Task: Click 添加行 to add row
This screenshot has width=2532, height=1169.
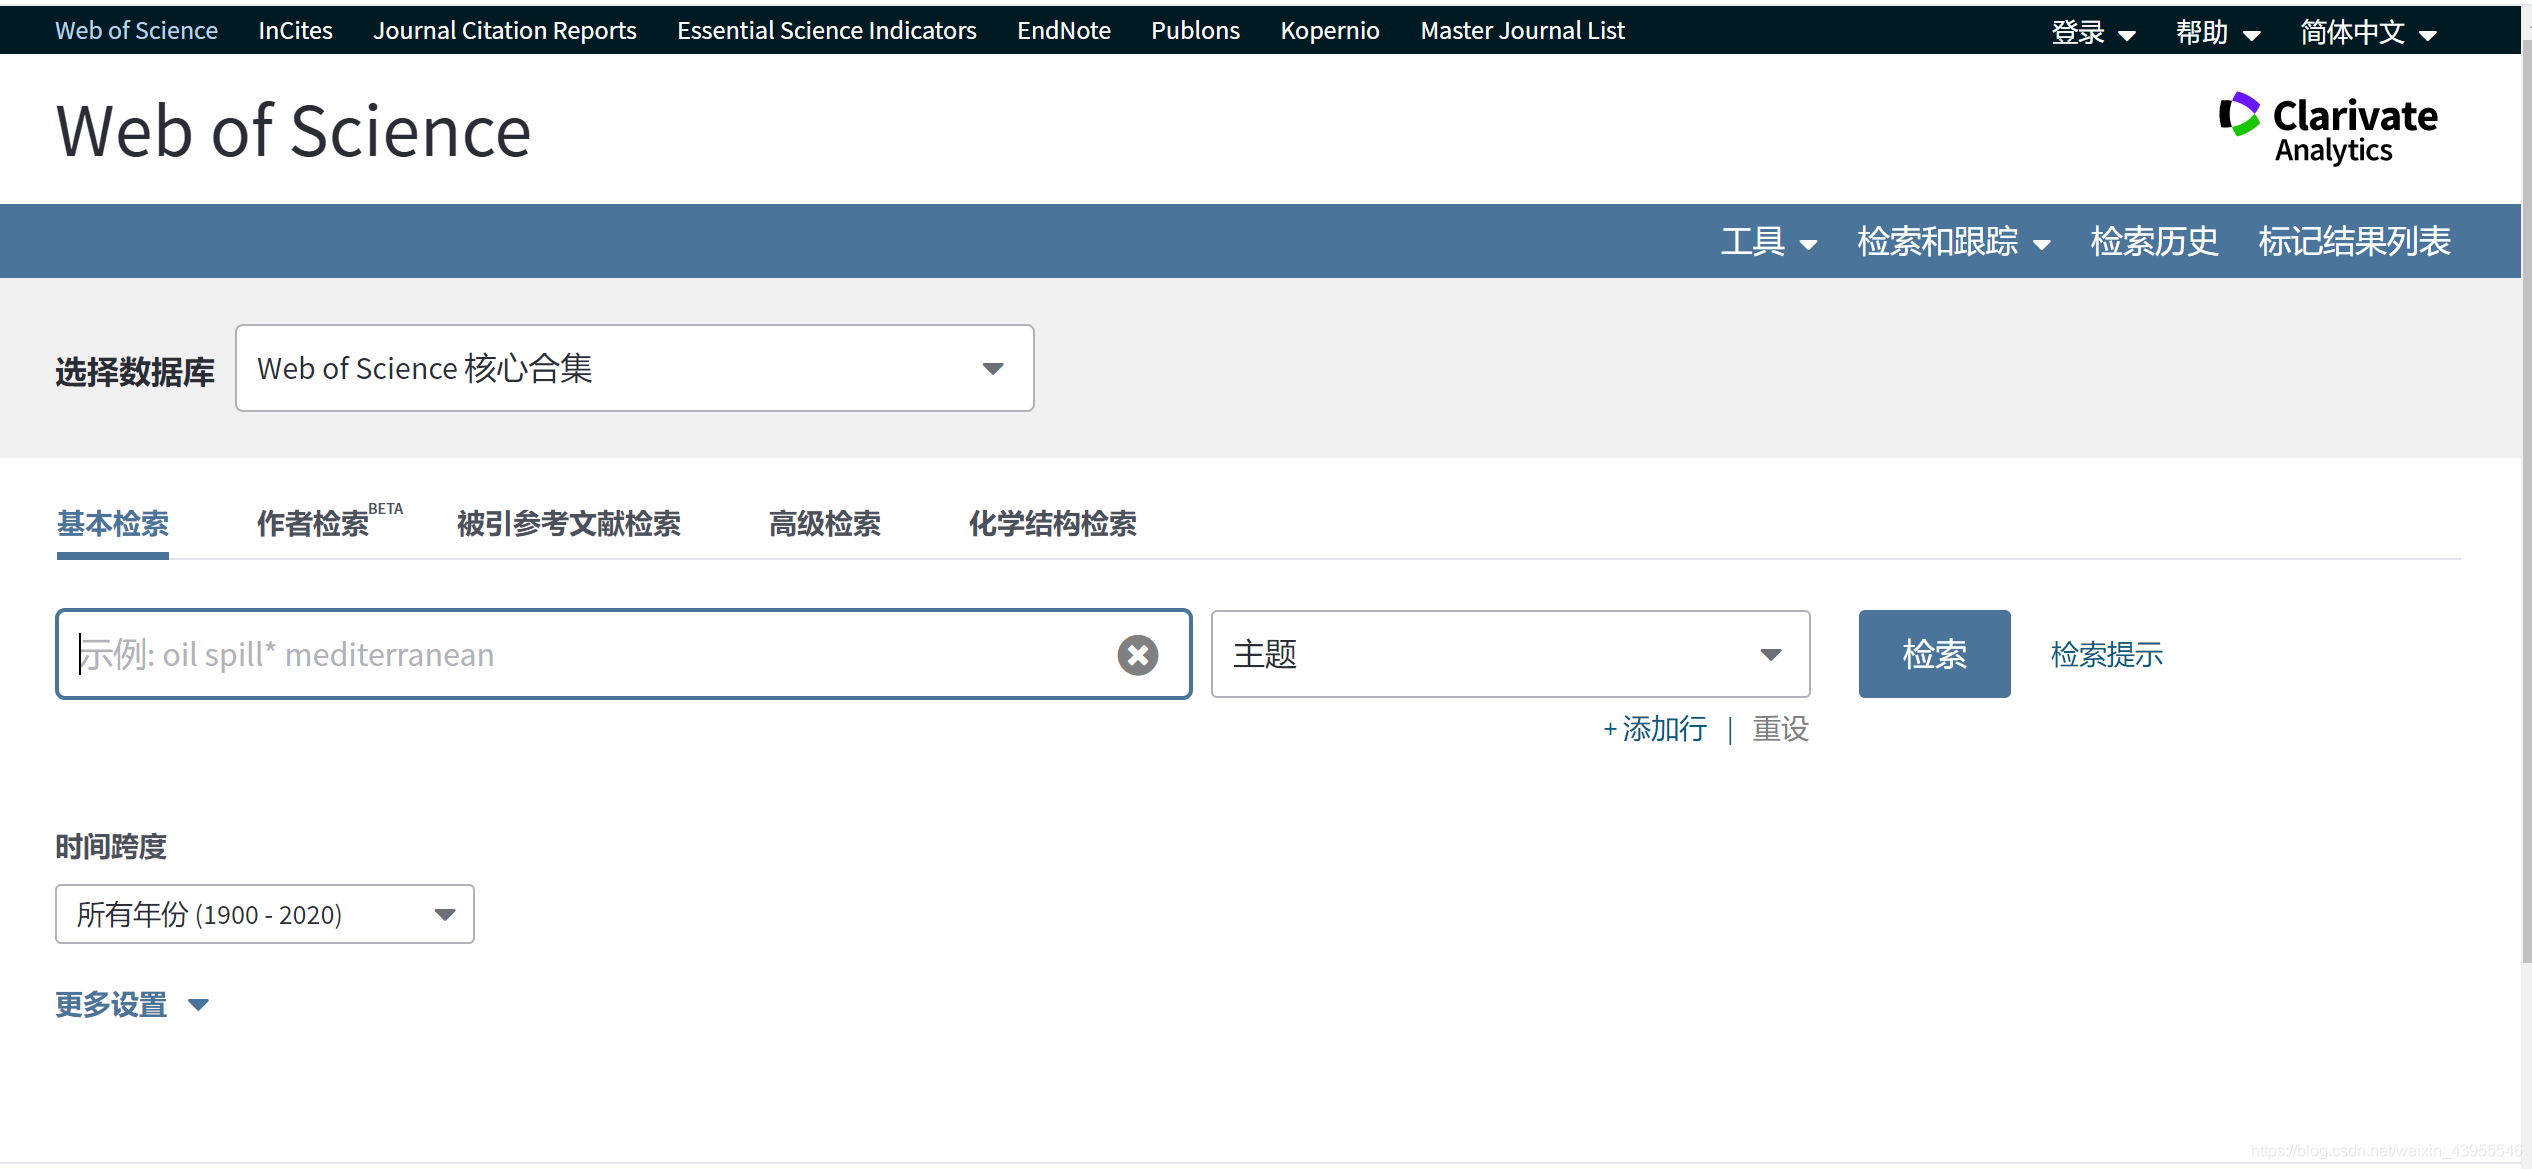Action: (1655, 729)
